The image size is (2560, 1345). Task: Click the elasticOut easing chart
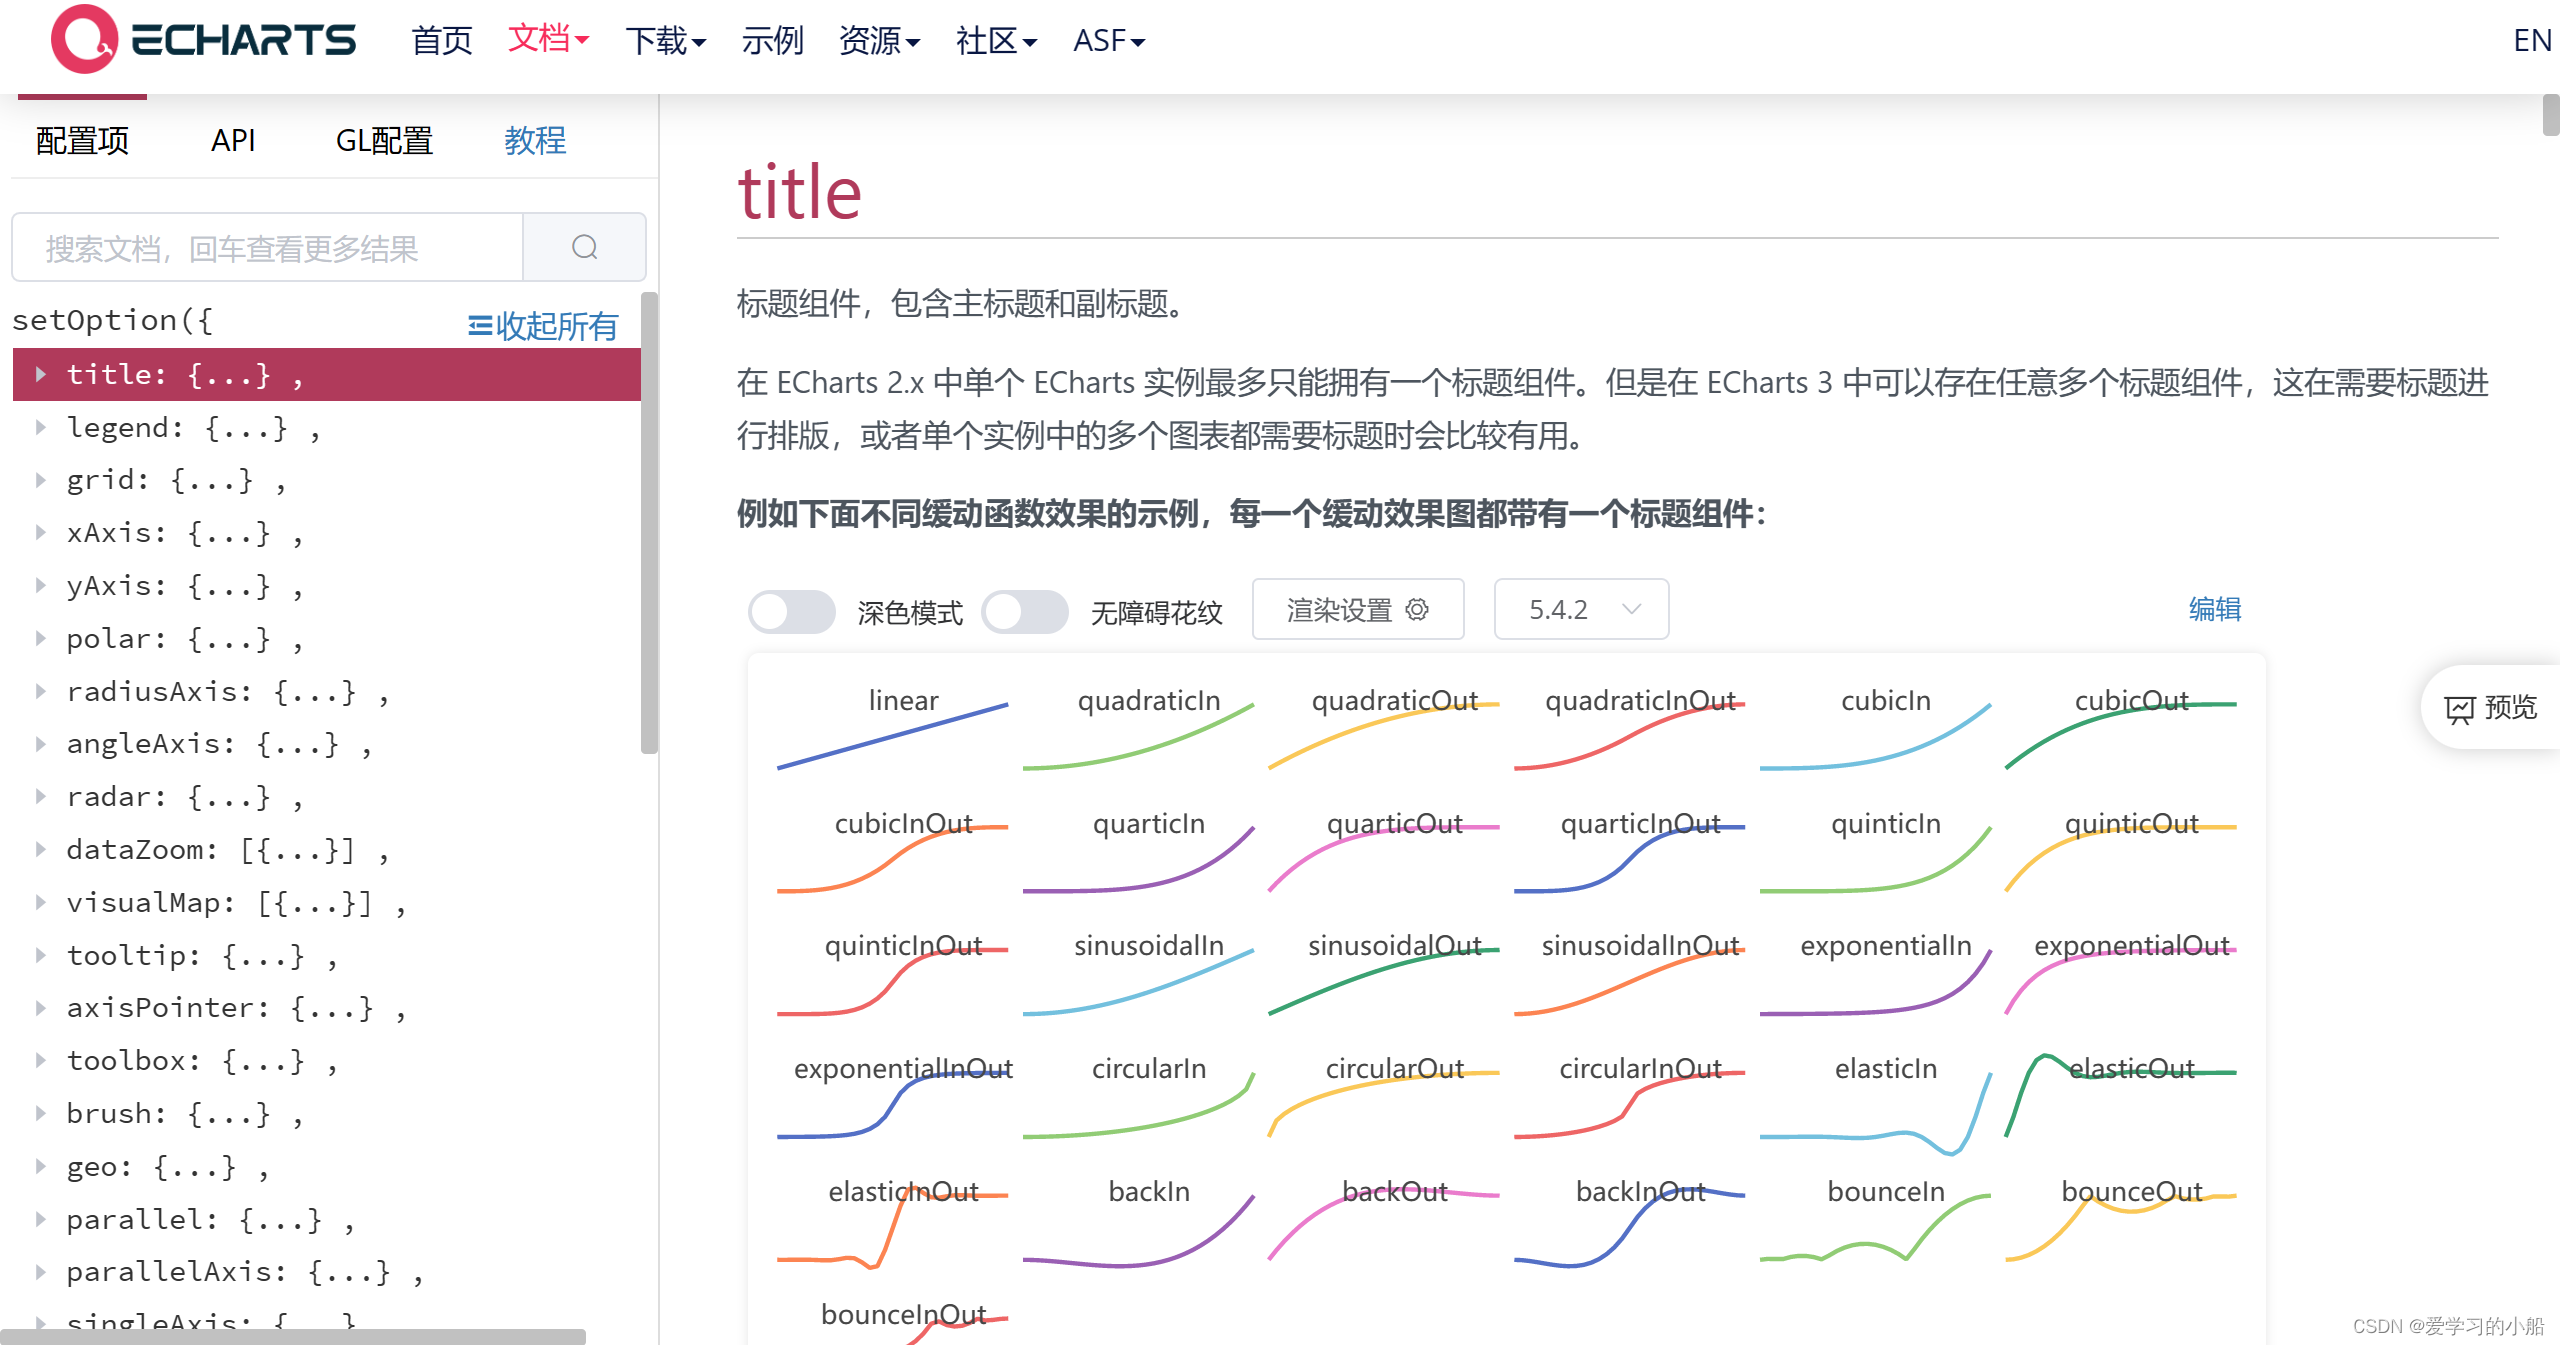[2122, 1097]
